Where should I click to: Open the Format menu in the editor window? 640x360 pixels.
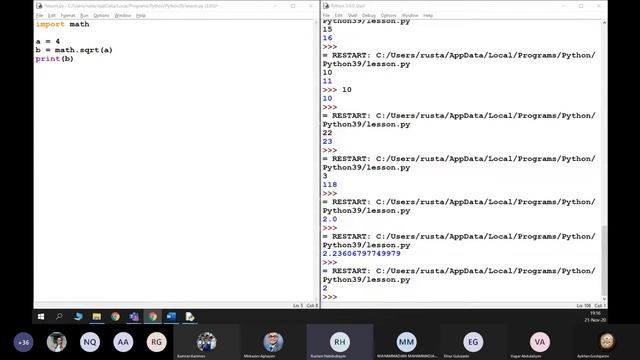68,16
